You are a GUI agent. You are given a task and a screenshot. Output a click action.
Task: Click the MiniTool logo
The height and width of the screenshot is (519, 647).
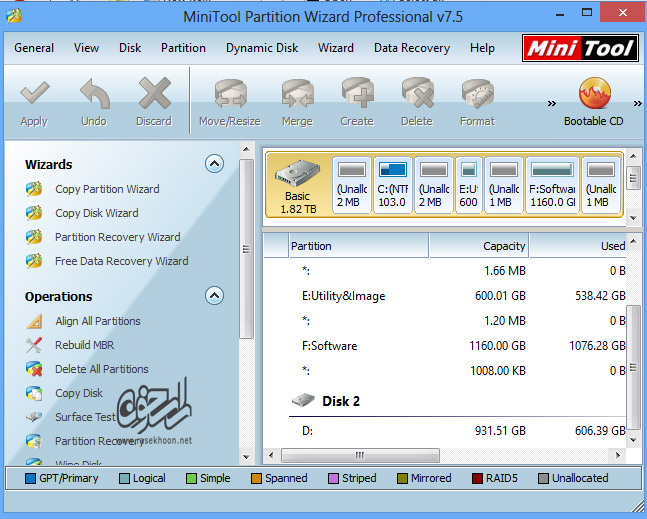[581, 48]
